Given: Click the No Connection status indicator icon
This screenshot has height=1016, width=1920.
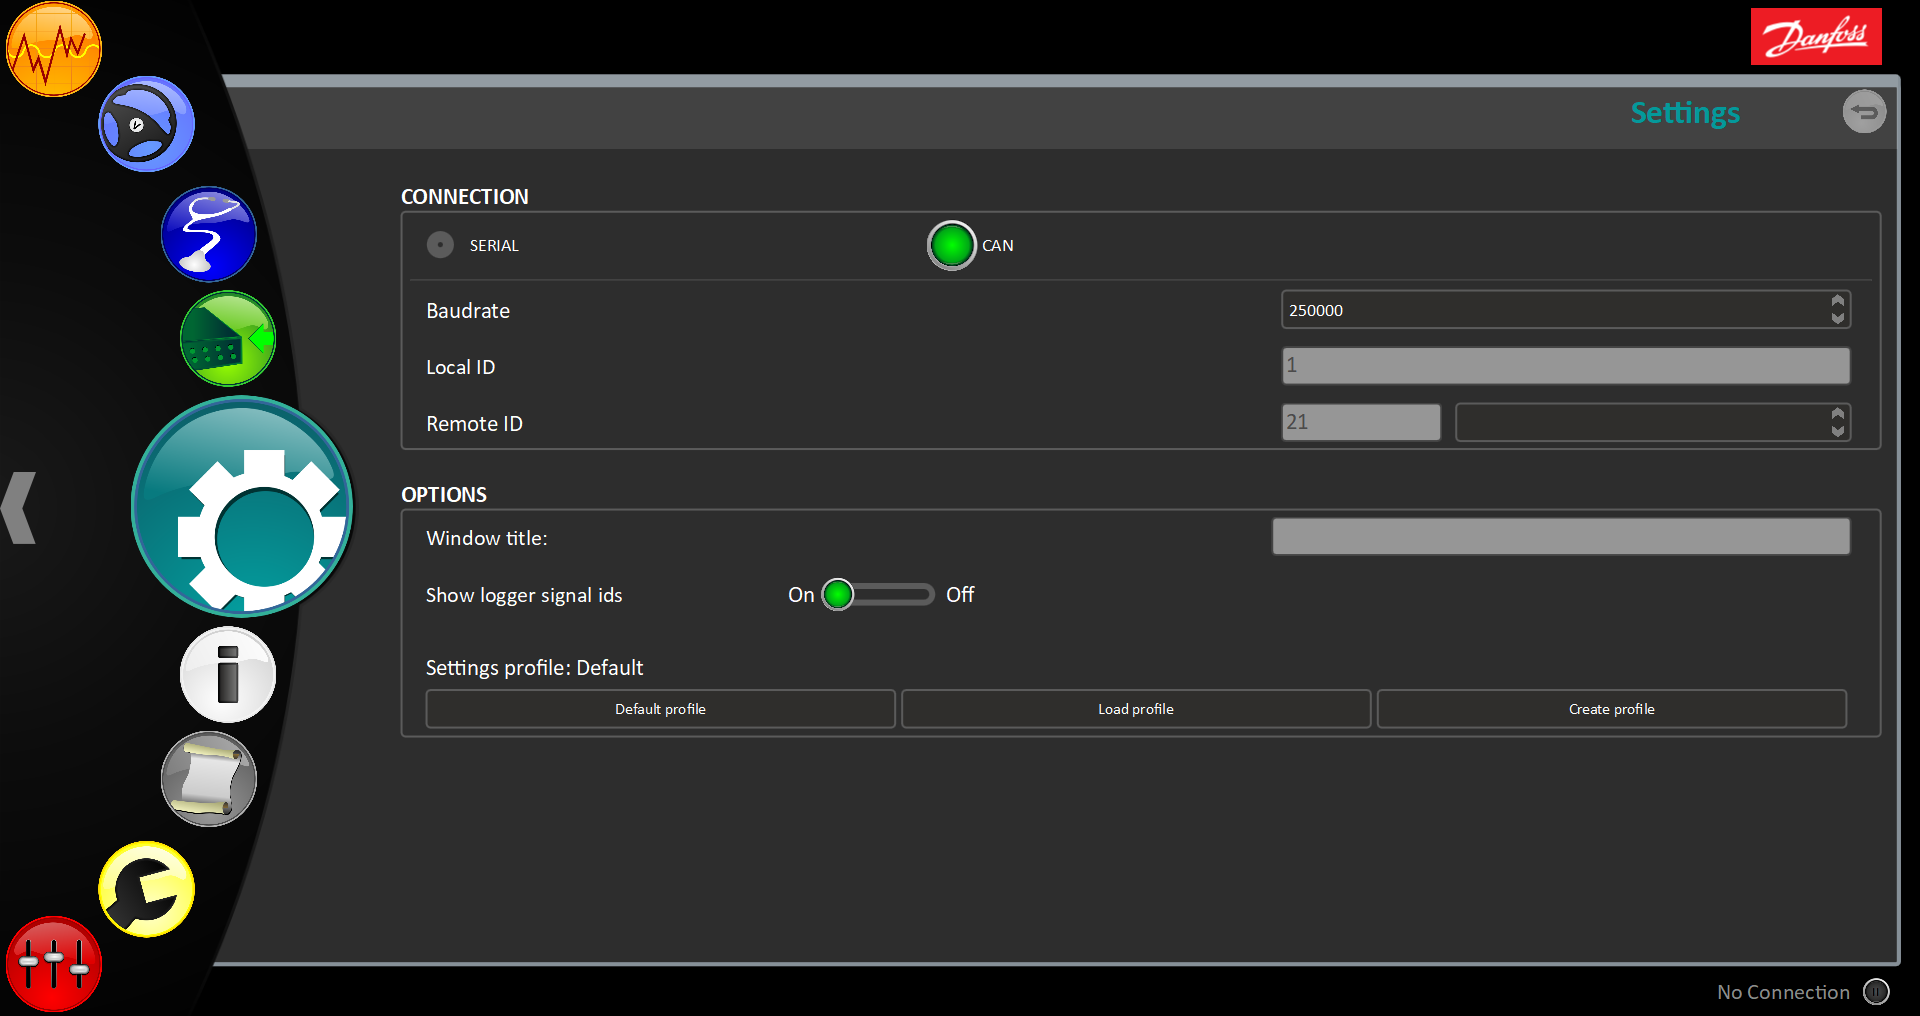Looking at the screenshot, I should tap(1876, 992).
